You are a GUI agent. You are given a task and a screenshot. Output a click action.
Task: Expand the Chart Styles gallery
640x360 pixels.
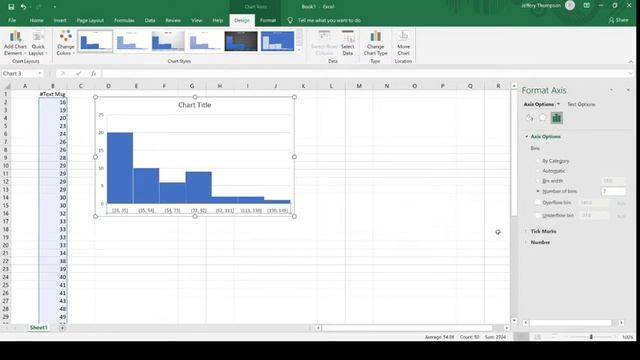(299, 50)
